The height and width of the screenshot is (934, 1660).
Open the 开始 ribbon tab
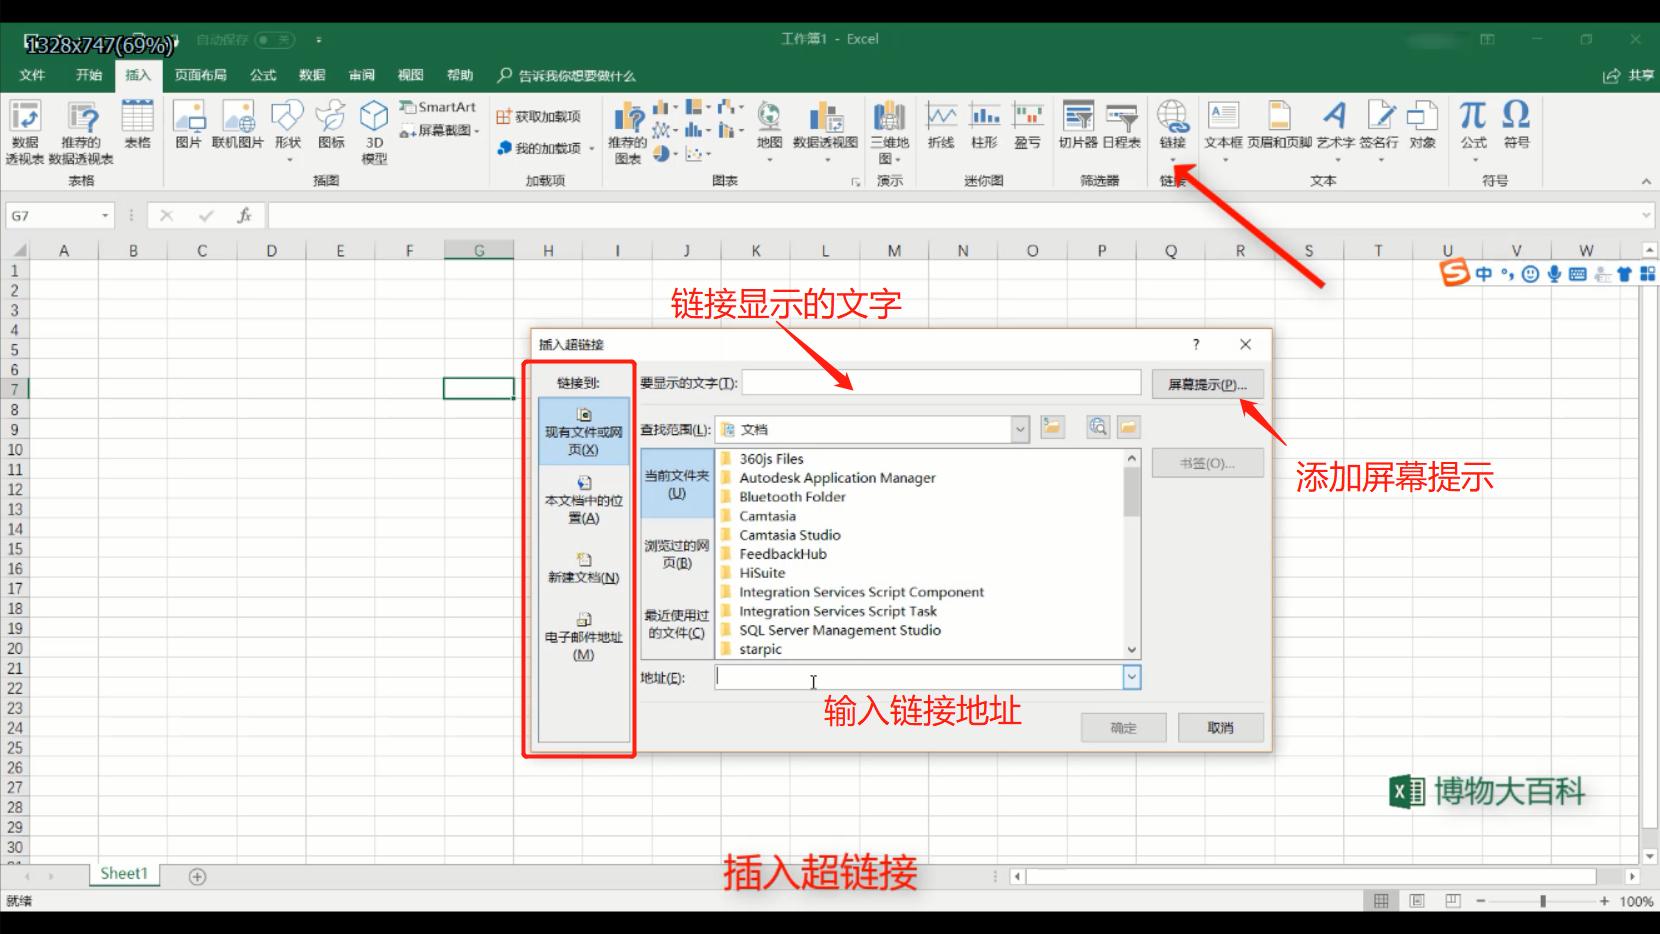point(88,75)
